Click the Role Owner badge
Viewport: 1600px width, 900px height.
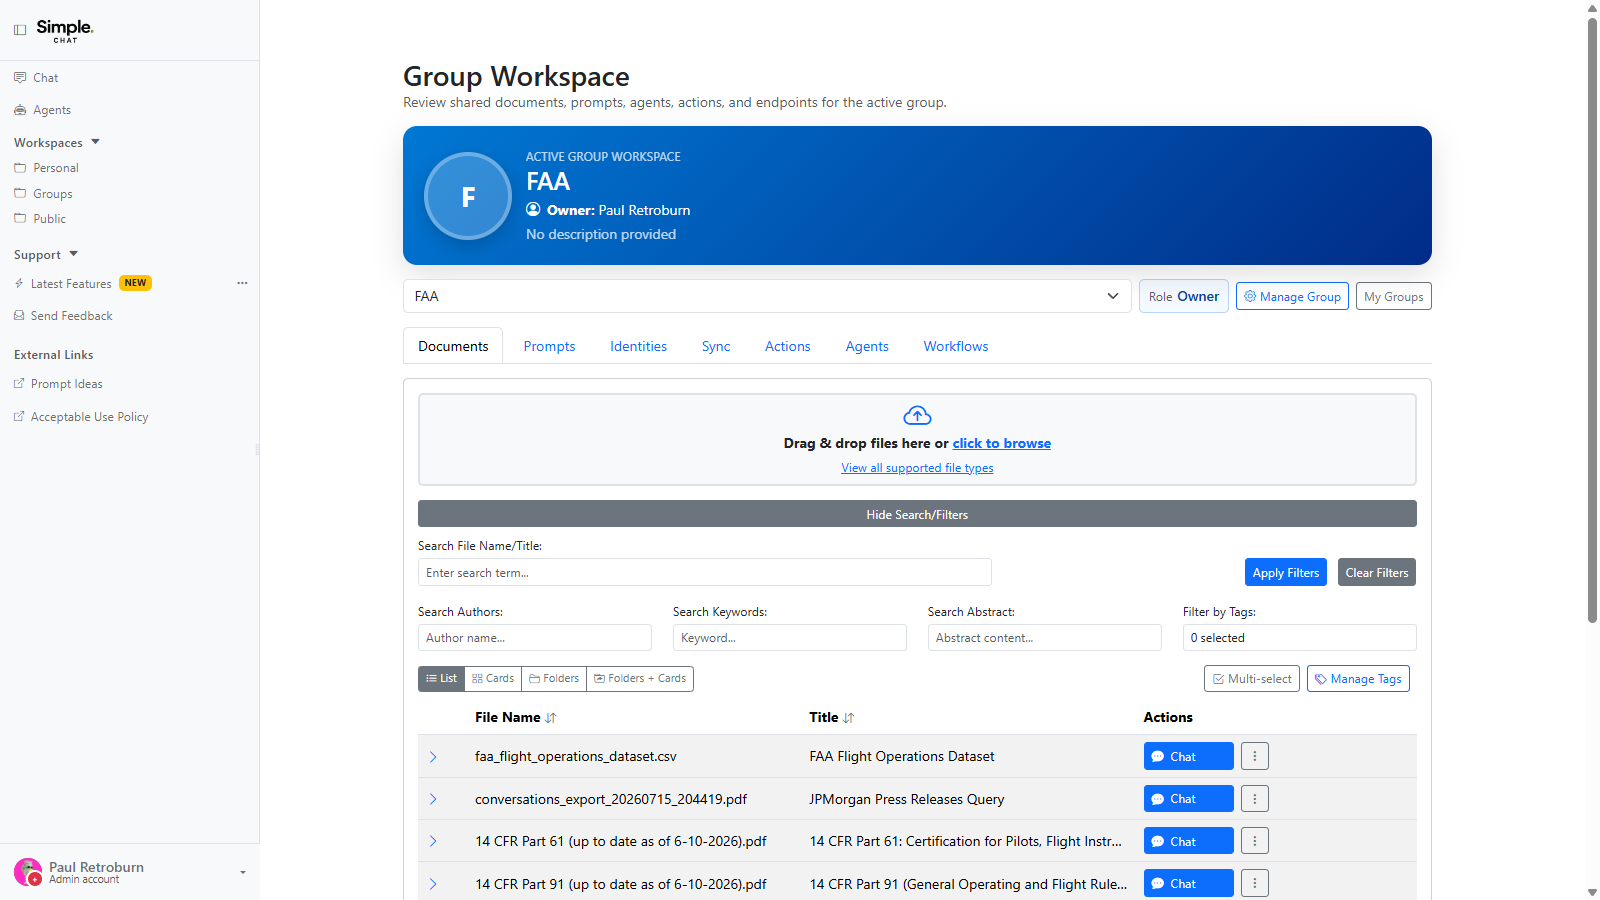(x=1184, y=296)
